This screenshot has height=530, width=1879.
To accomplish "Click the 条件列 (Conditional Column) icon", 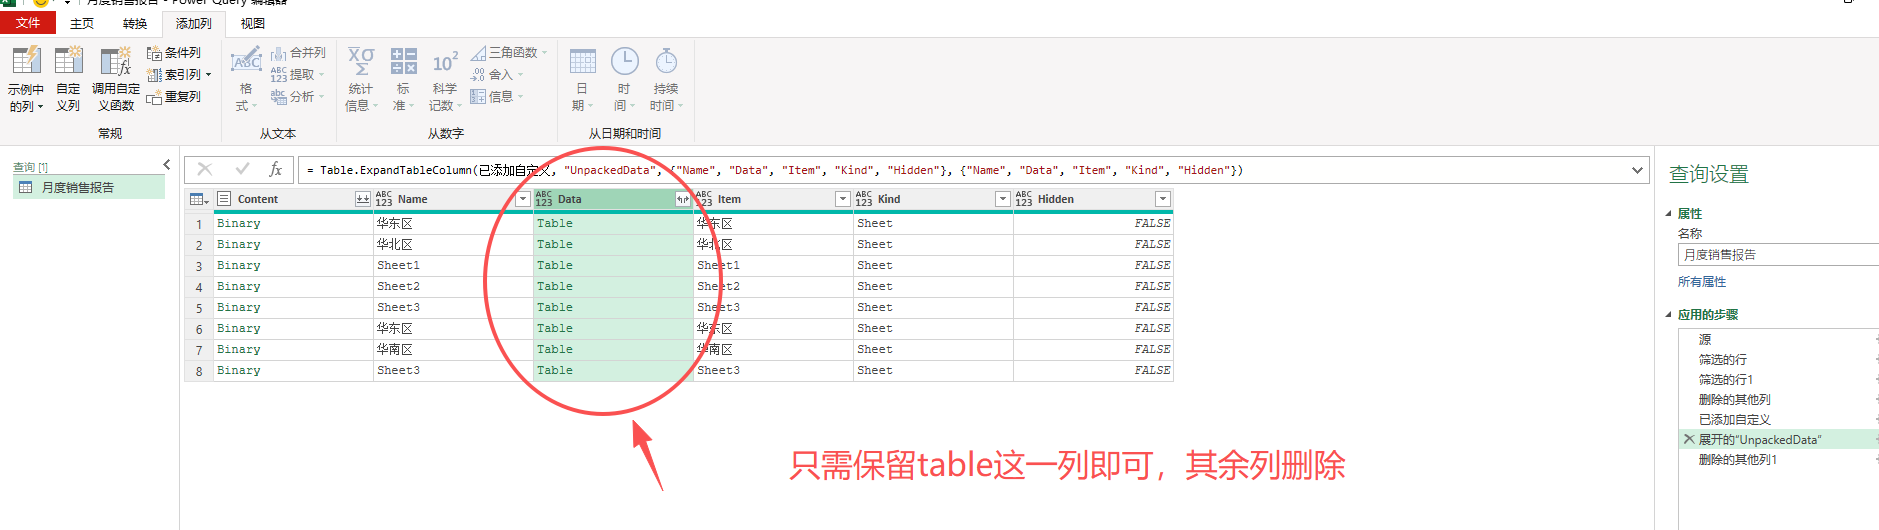I will (x=155, y=53).
